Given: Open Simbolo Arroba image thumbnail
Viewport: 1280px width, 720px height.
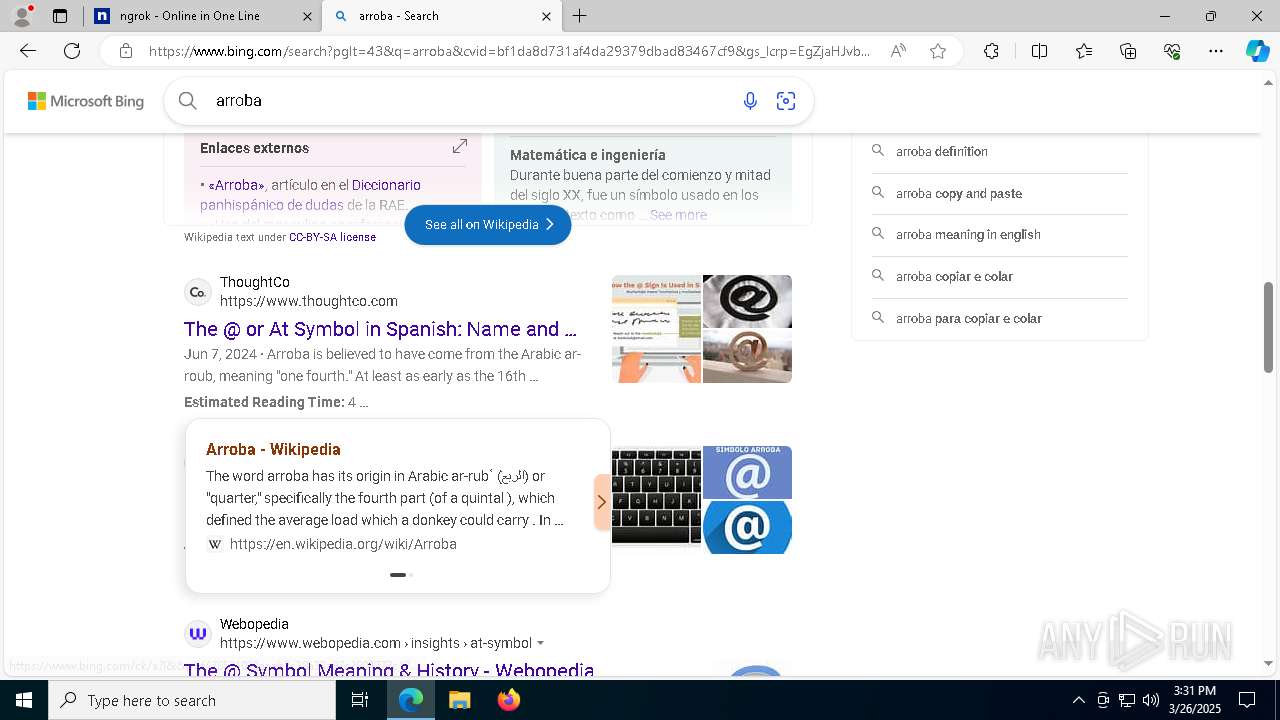Looking at the screenshot, I should tap(747, 472).
